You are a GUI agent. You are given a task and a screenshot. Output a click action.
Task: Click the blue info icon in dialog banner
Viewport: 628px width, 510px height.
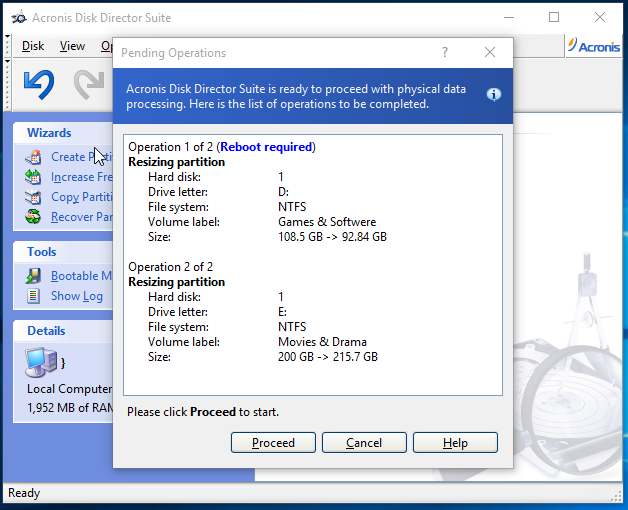point(493,95)
